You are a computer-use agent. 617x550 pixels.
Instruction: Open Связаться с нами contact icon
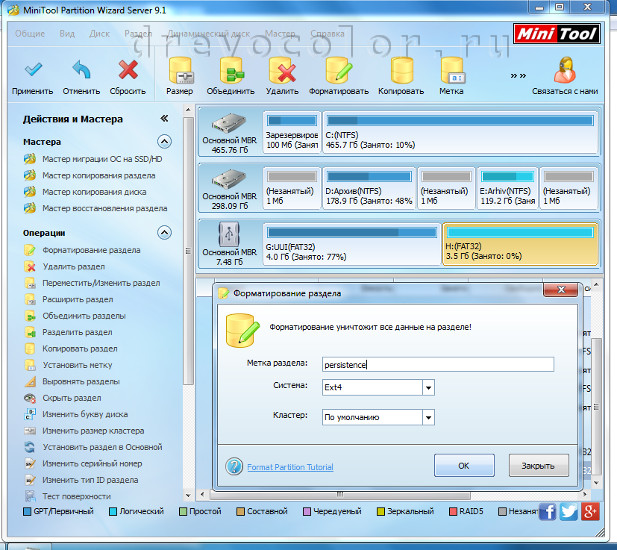(x=565, y=71)
